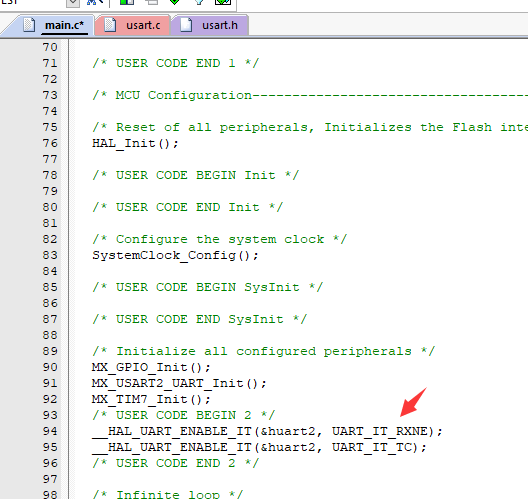Image resolution: width=528 pixels, height=499 pixels.
Task: Click the Configure the system clock comment
Action: (219, 239)
